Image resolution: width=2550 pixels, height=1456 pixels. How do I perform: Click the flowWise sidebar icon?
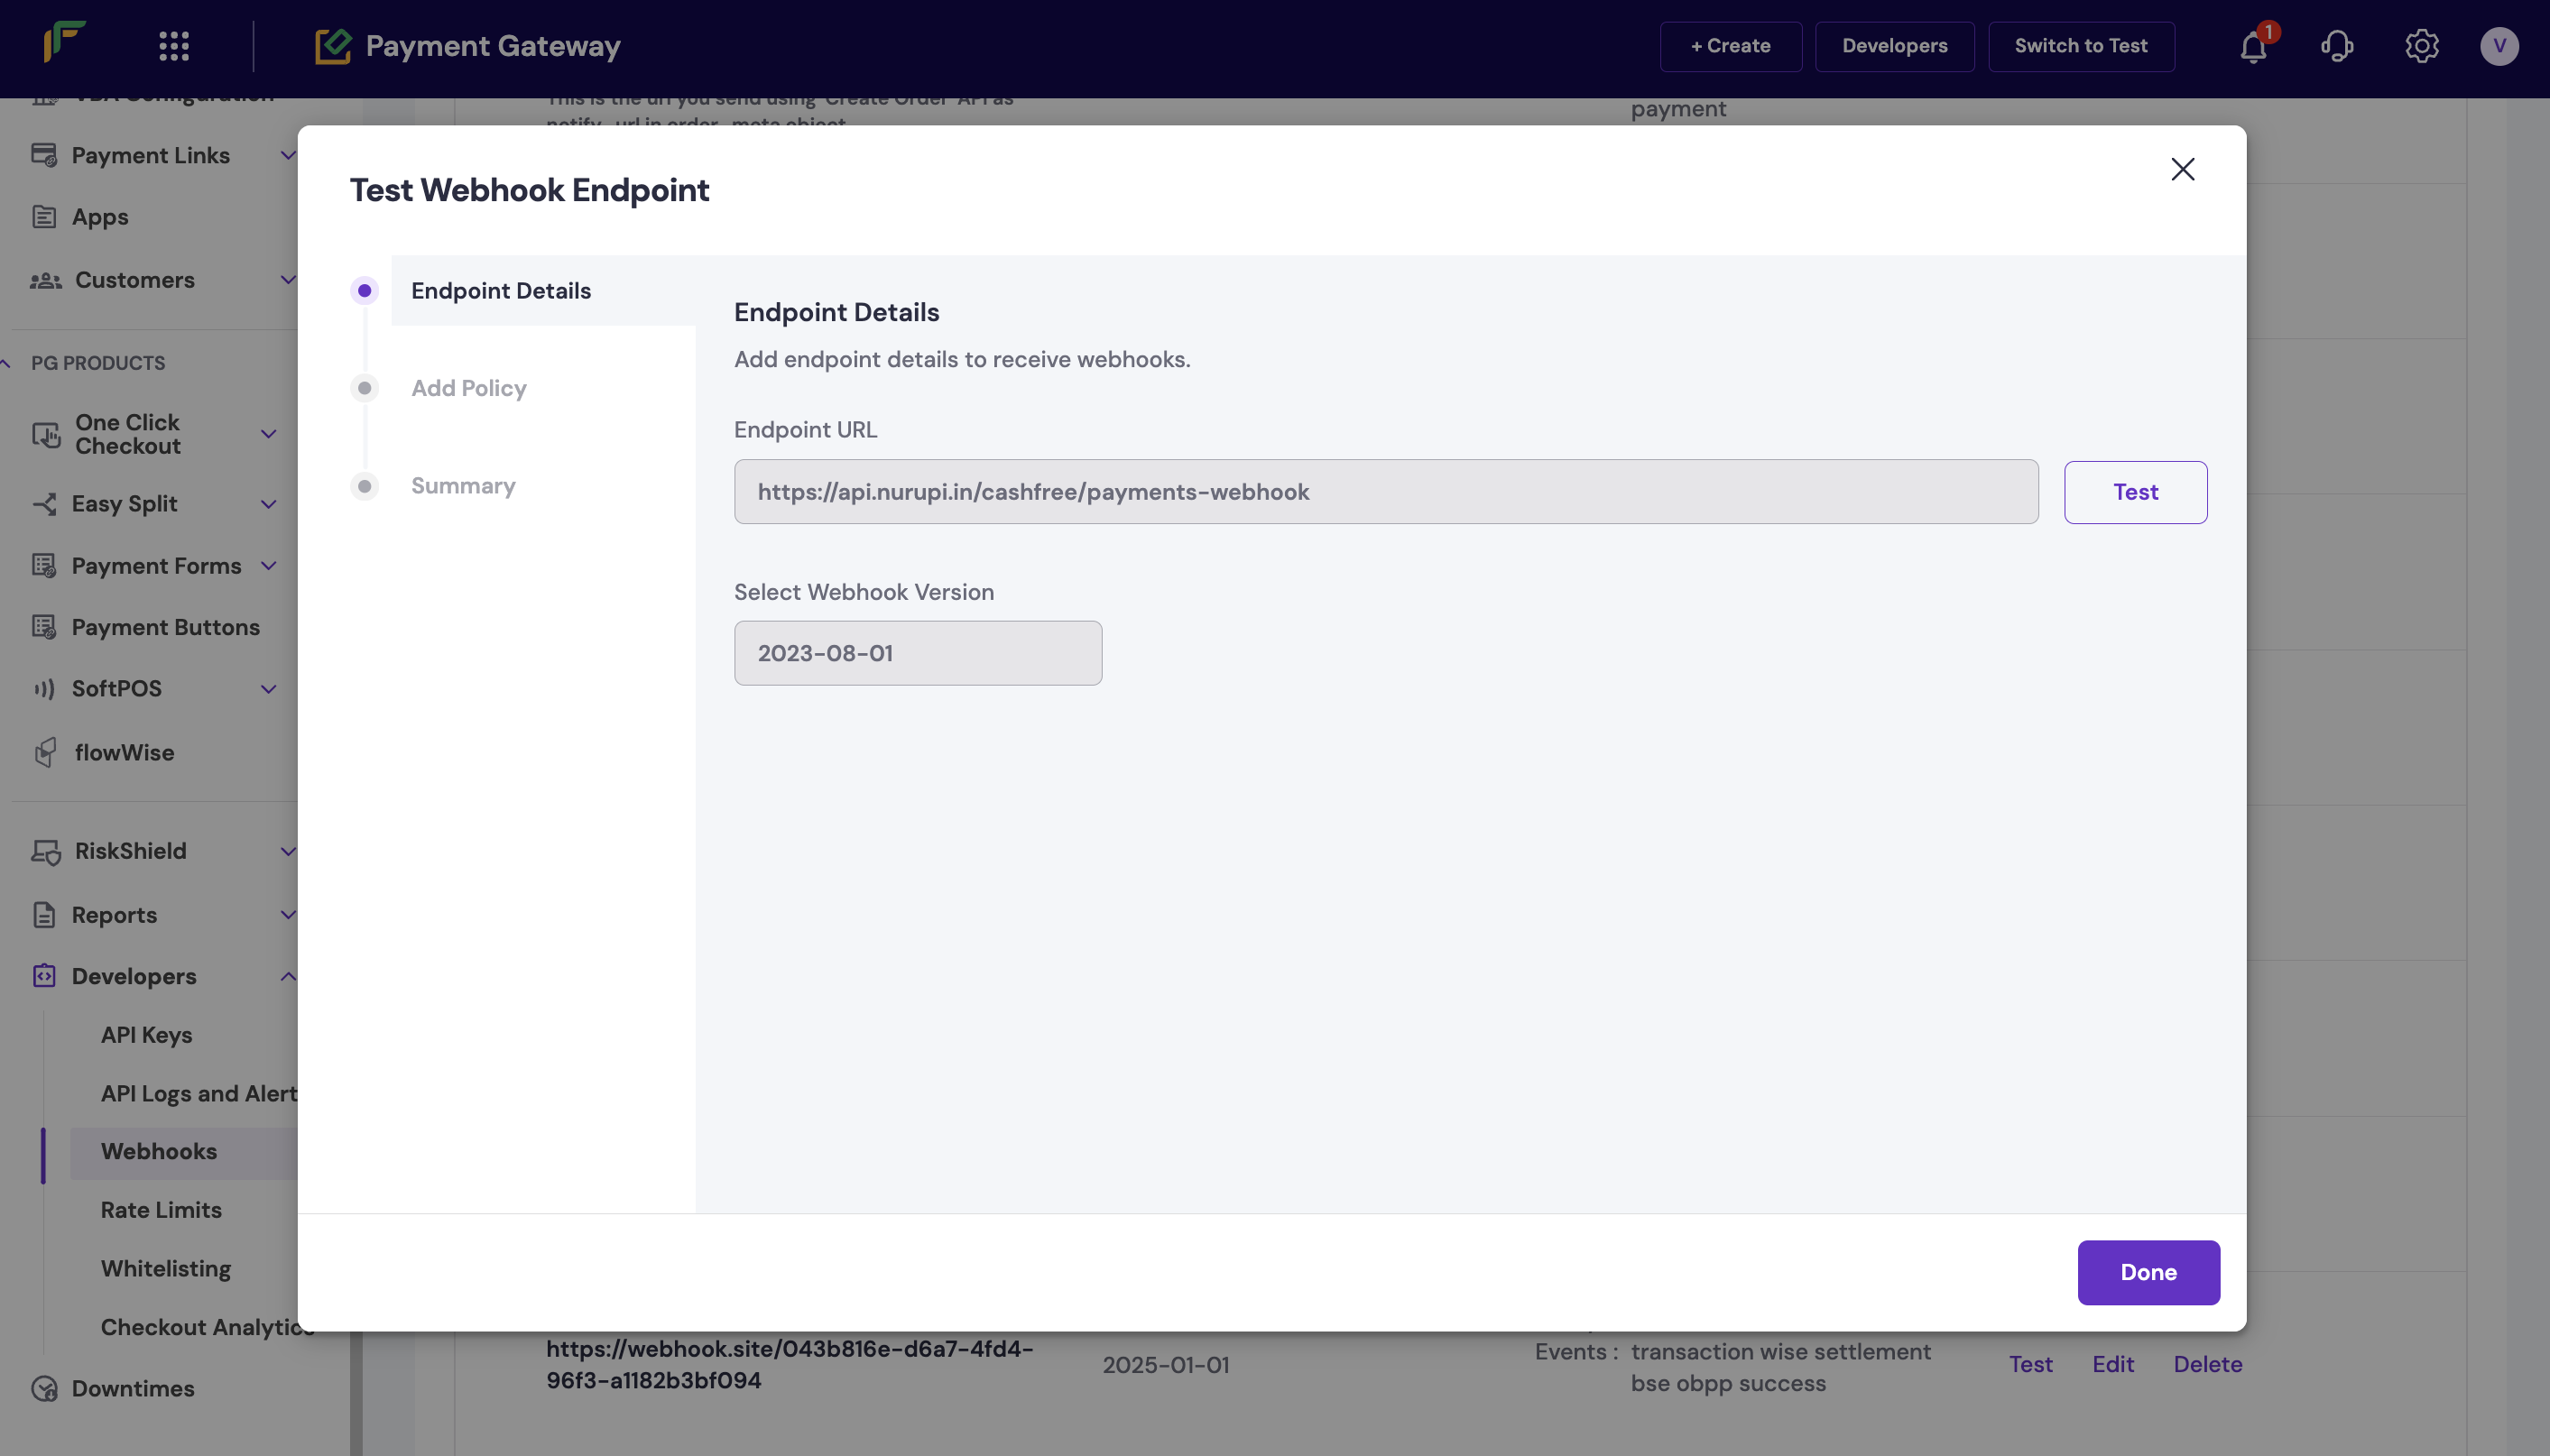point(45,753)
